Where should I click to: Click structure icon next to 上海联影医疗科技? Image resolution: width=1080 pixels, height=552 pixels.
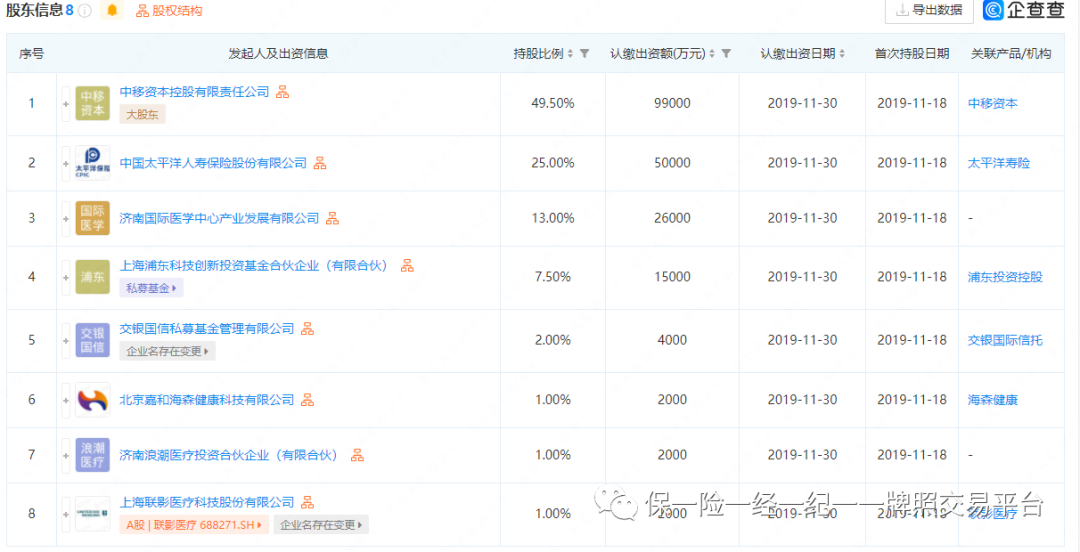(308, 502)
